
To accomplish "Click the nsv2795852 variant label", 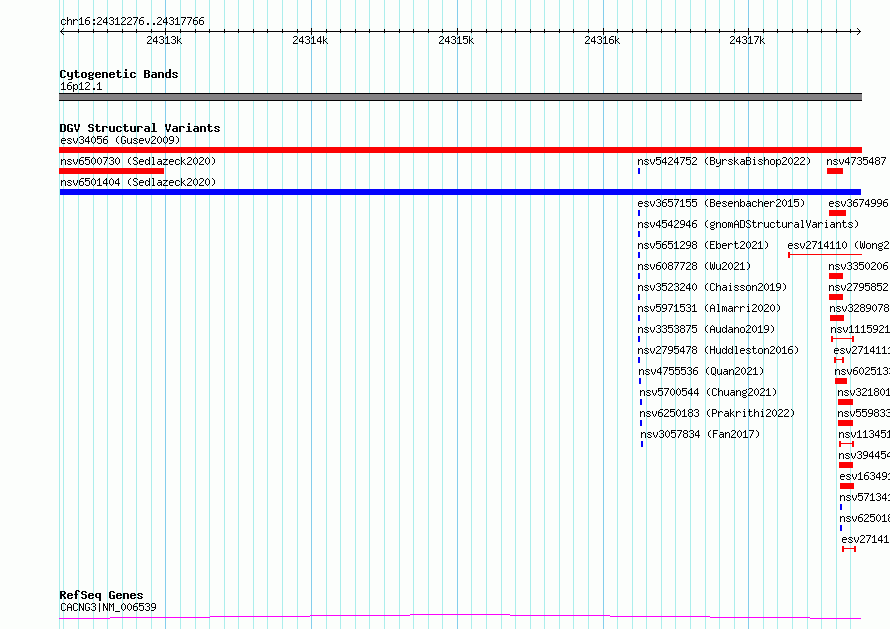I will [858, 287].
